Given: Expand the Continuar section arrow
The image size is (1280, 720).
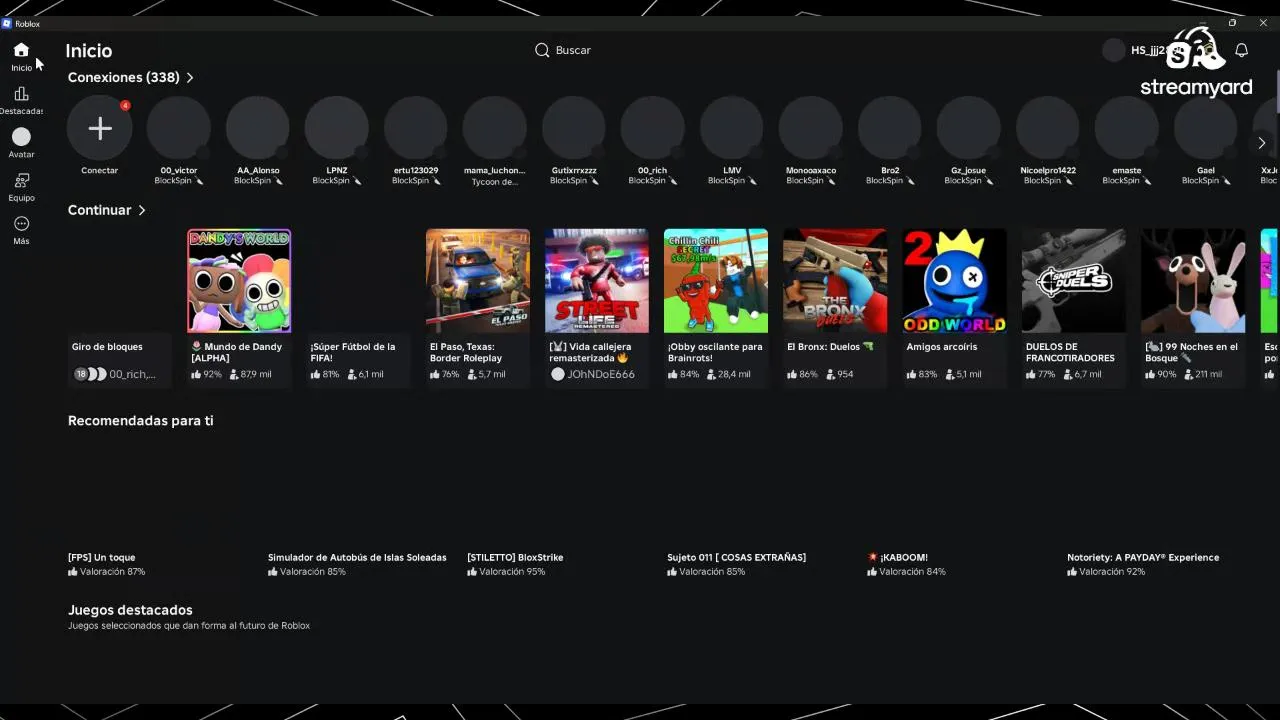Looking at the screenshot, I should point(142,210).
